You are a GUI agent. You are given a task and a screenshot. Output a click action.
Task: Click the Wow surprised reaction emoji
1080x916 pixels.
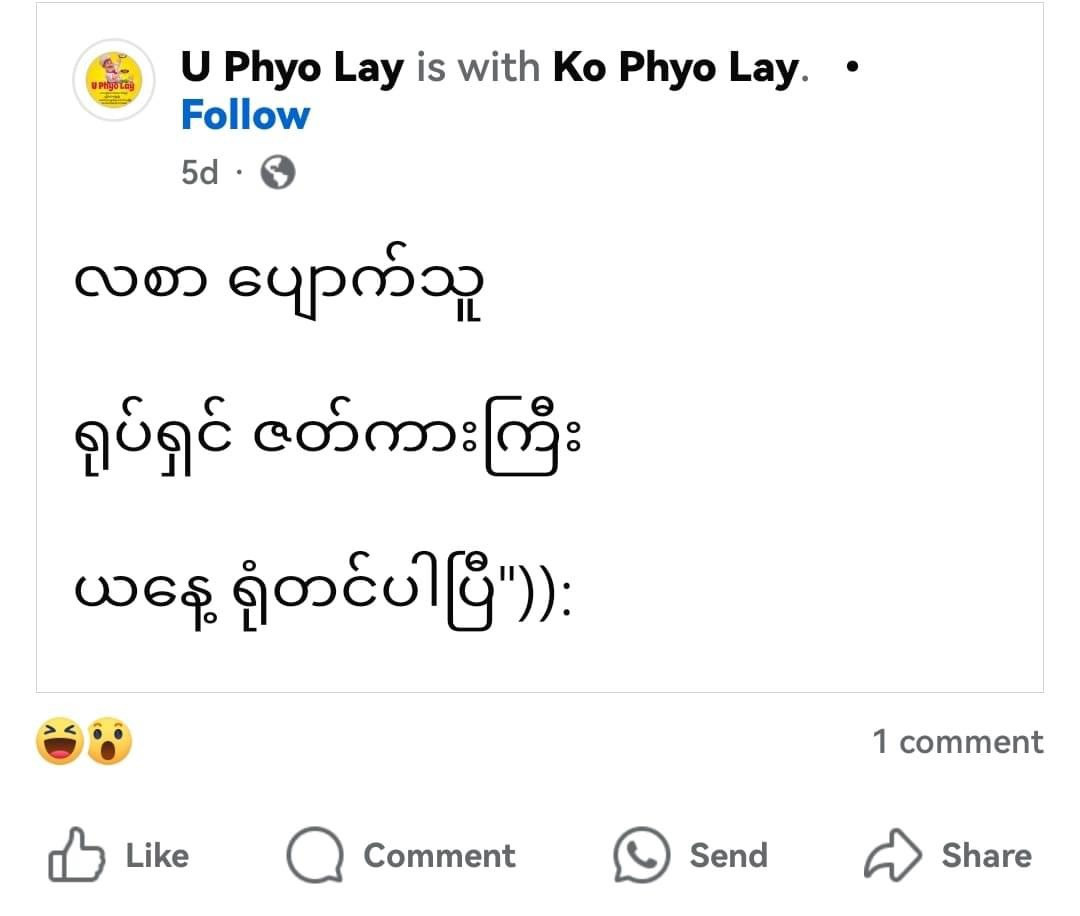[109, 742]
